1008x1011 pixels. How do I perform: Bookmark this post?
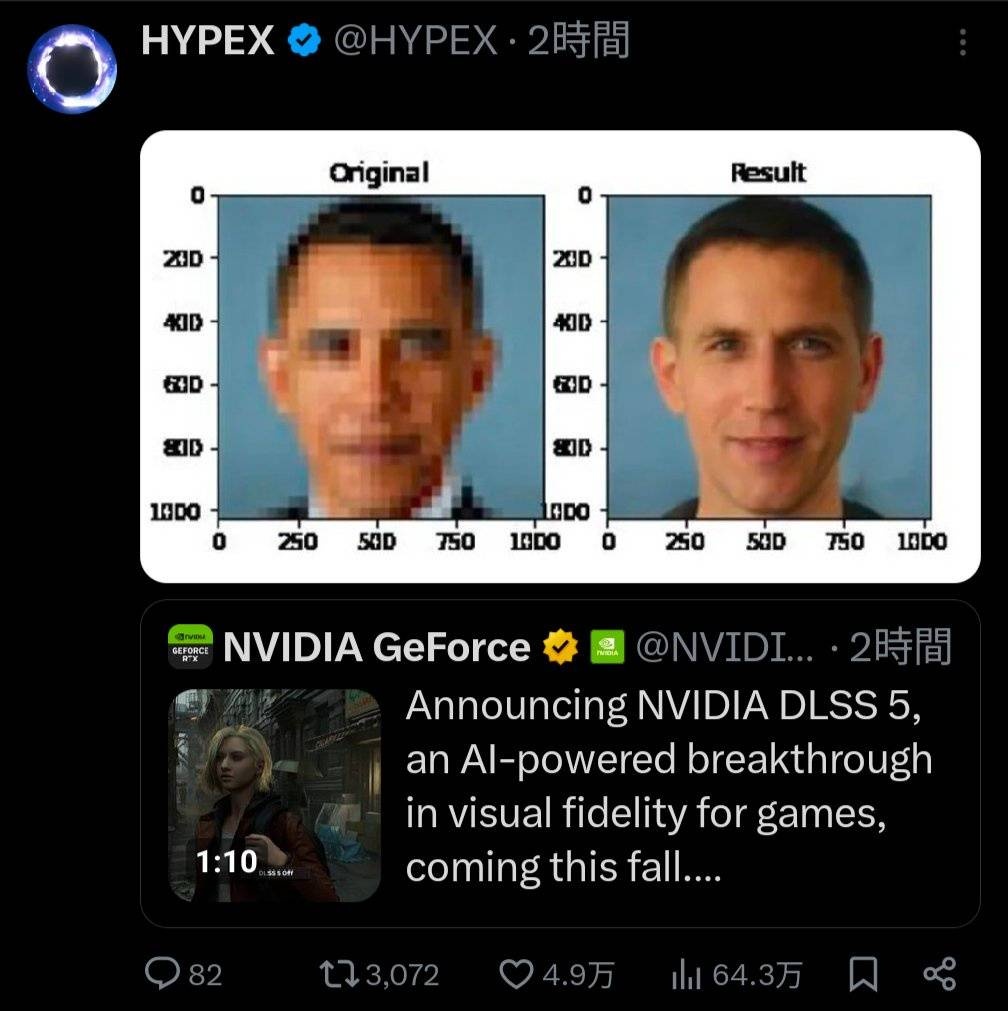863,974
